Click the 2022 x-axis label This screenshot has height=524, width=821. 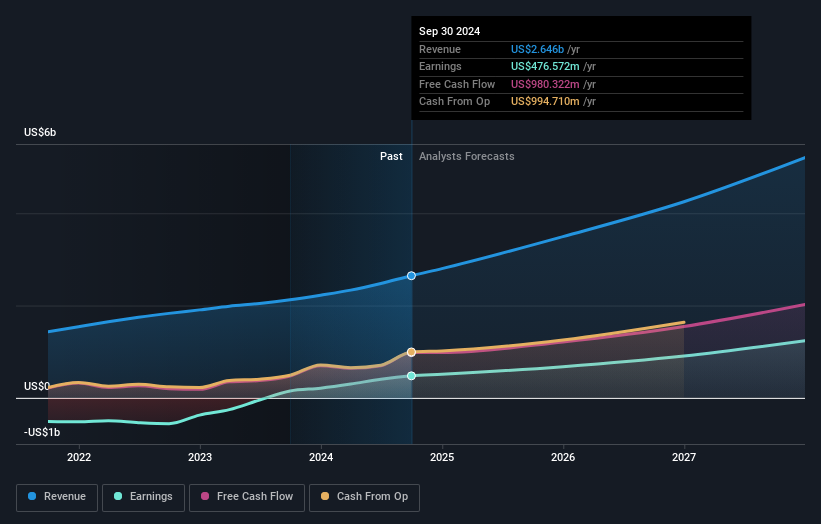click(79, 458)
